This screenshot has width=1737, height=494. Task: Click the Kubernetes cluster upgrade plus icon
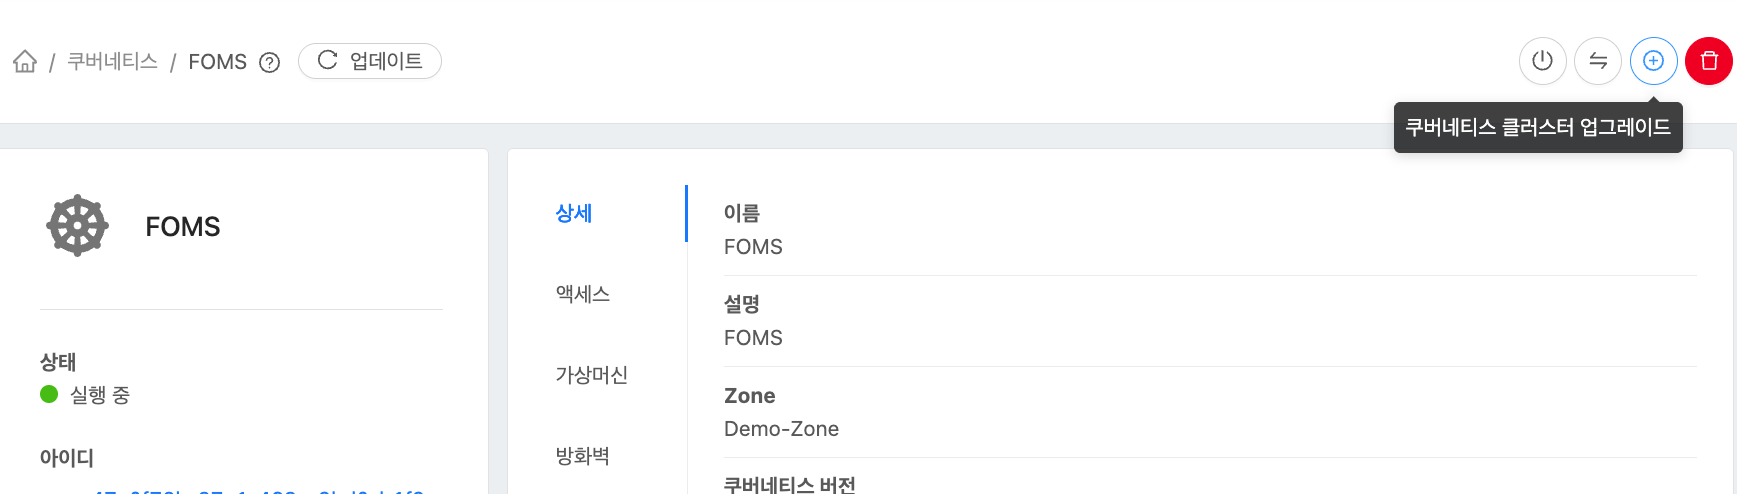coord(1653,61)
